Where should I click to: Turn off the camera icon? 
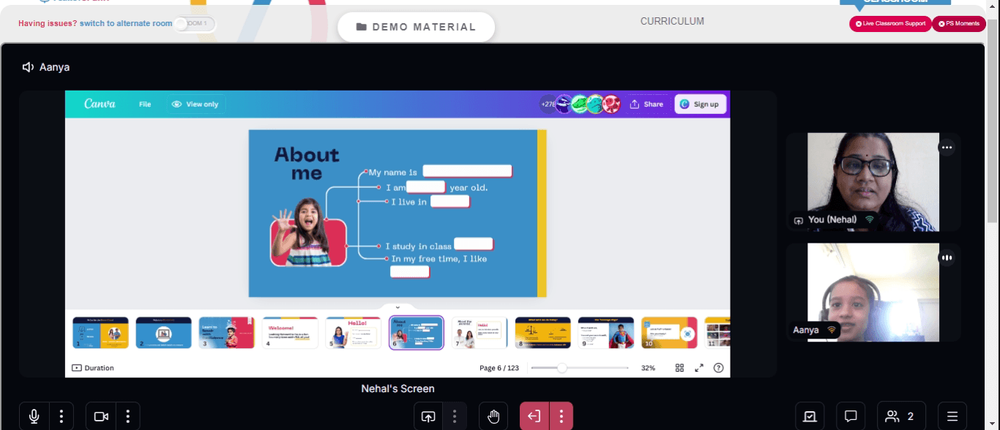(101, 417)
